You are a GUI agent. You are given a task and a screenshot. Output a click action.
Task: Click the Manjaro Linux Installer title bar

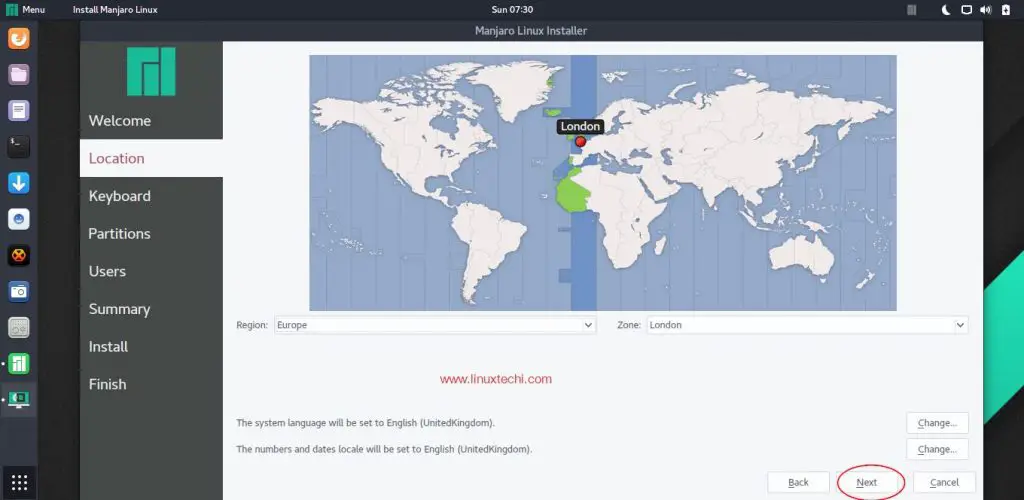click(x=531, y=31)
